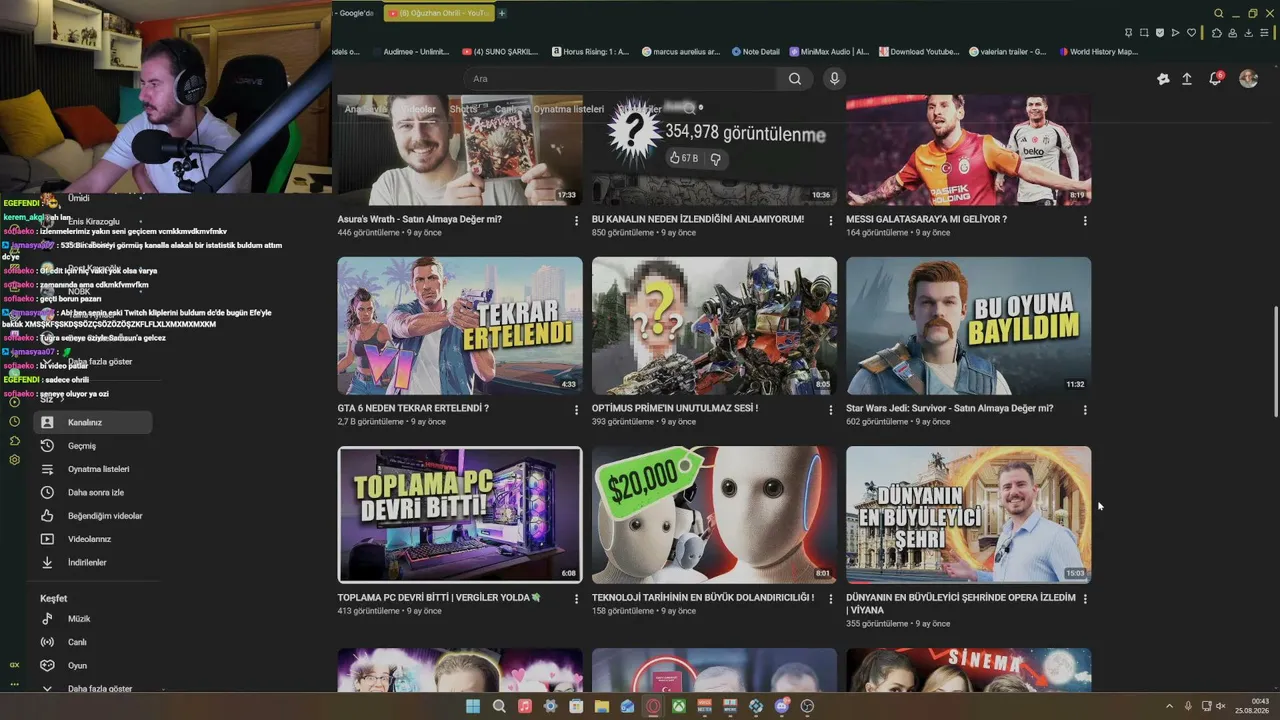Open Opera GX sidebar history clock
Image resolution: width=1280 pixels, height=720 pixels.
[14, 421]
